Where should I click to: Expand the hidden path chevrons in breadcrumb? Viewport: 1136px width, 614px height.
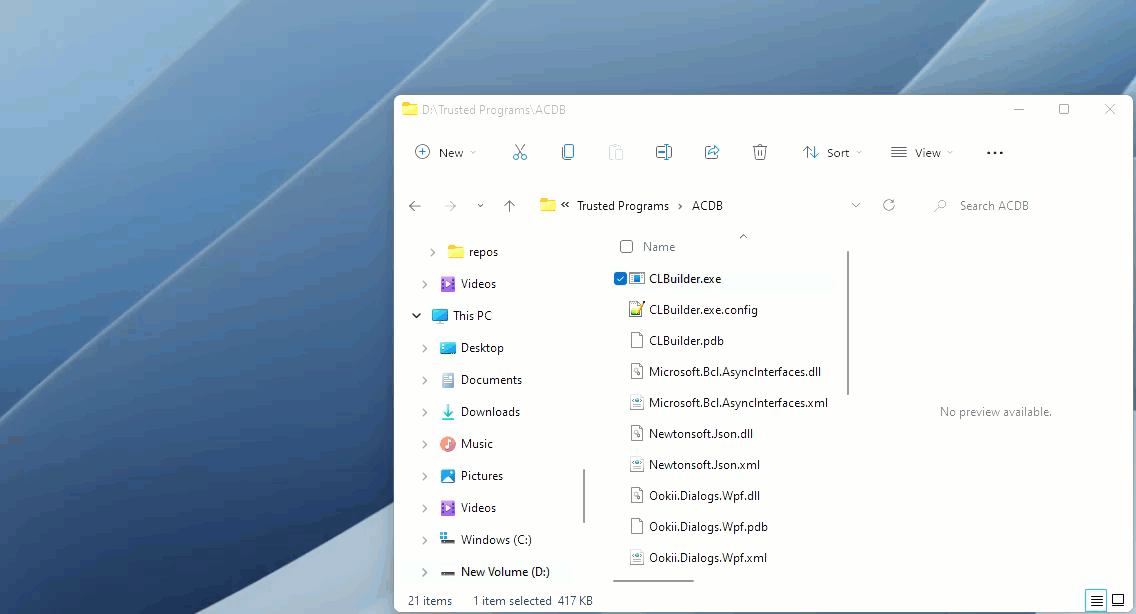tap(565, 205)
